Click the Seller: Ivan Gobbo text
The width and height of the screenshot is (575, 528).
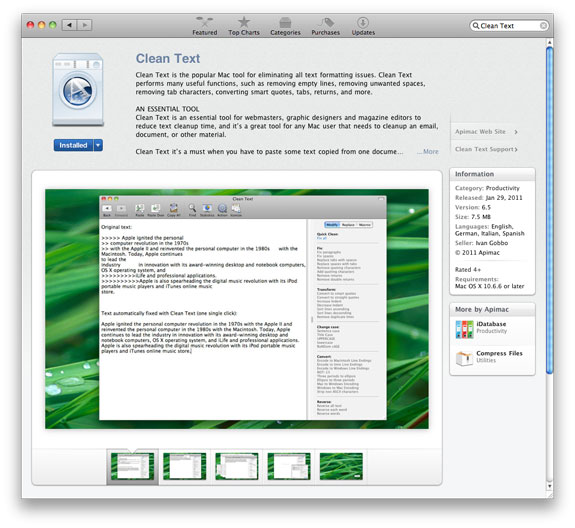481,243
